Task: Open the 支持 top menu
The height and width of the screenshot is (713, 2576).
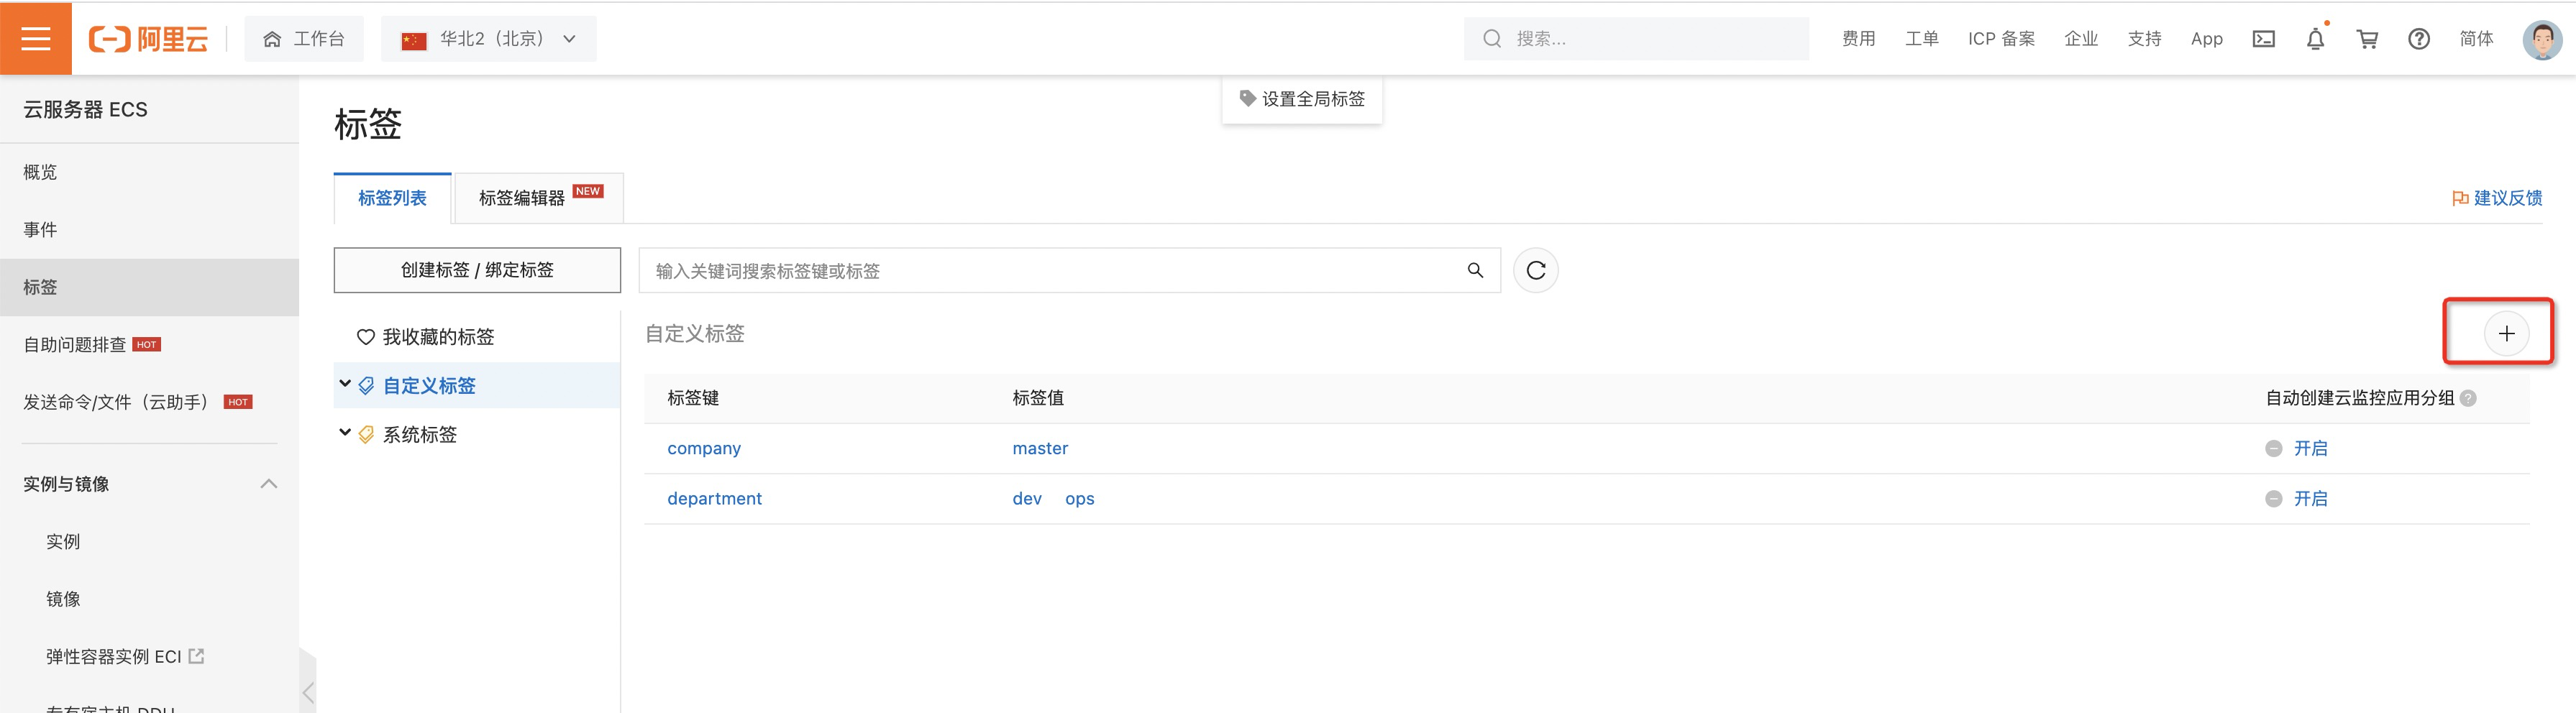Action: pyautogui.click(x=2144, y=39)
